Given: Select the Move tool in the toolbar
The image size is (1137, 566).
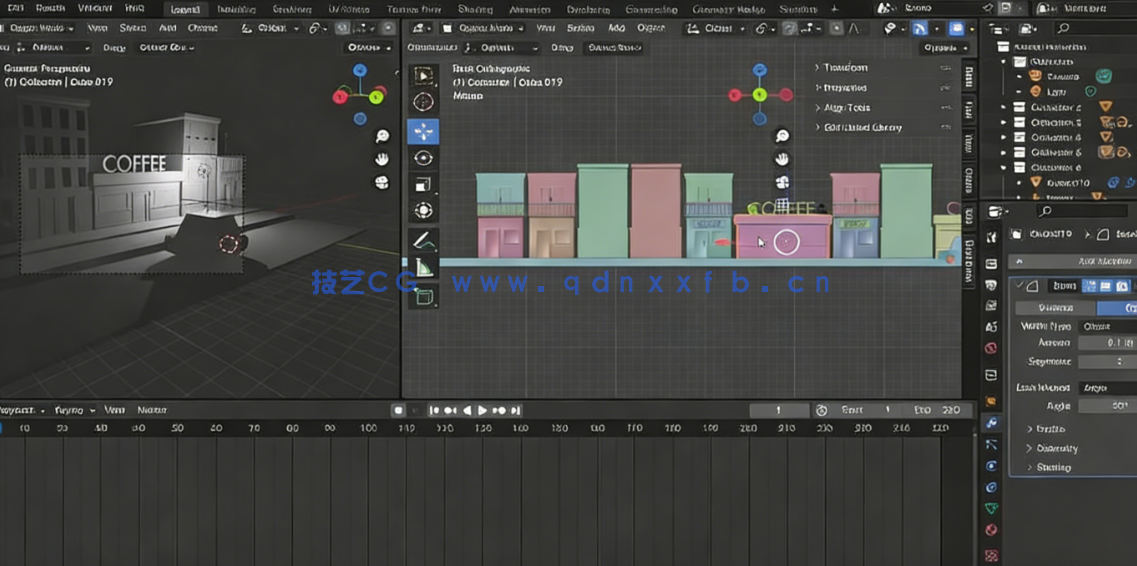Looking at the screenshot, I should (x=423, y=131).
